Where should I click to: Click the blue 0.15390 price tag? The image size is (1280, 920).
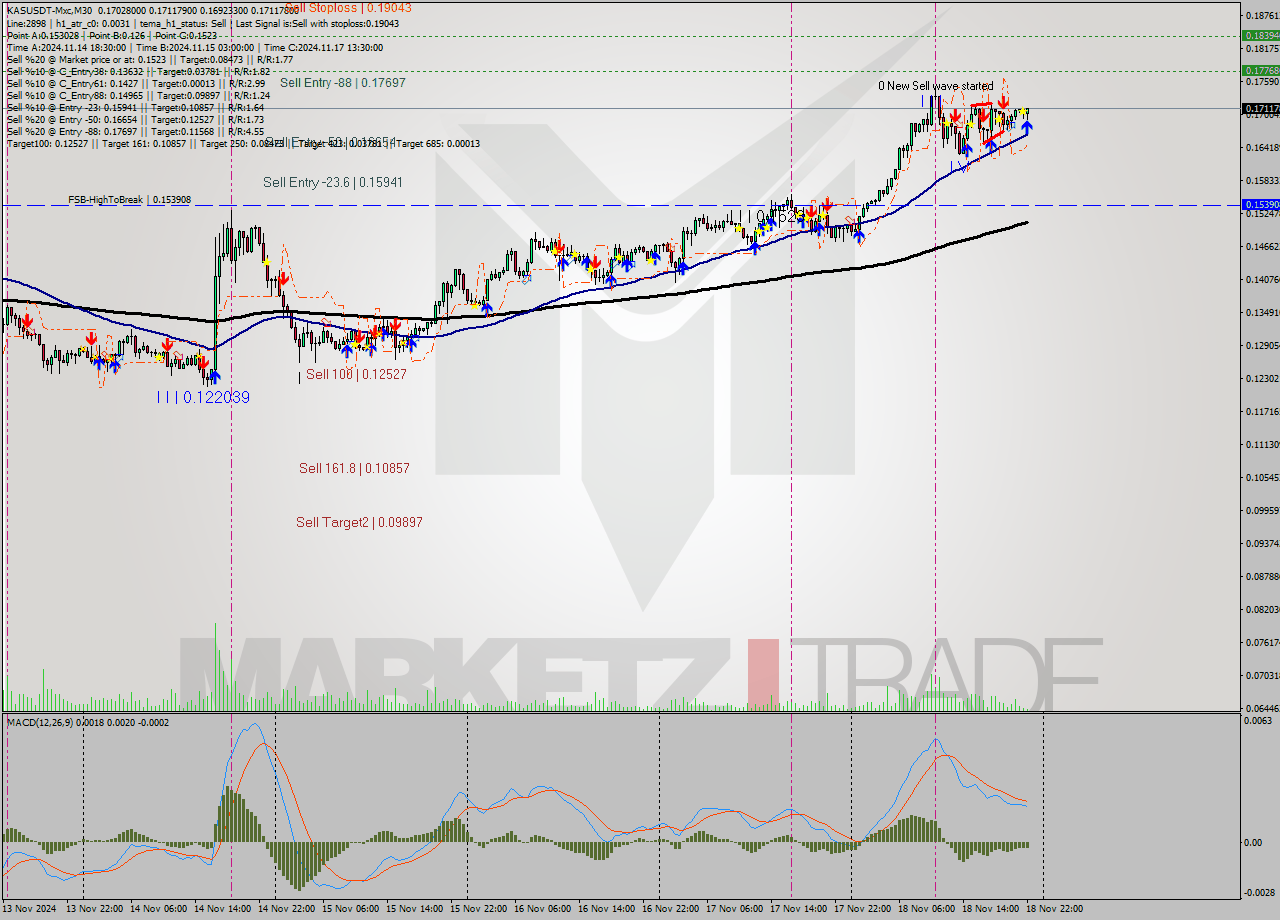(x=1260, y=205)
